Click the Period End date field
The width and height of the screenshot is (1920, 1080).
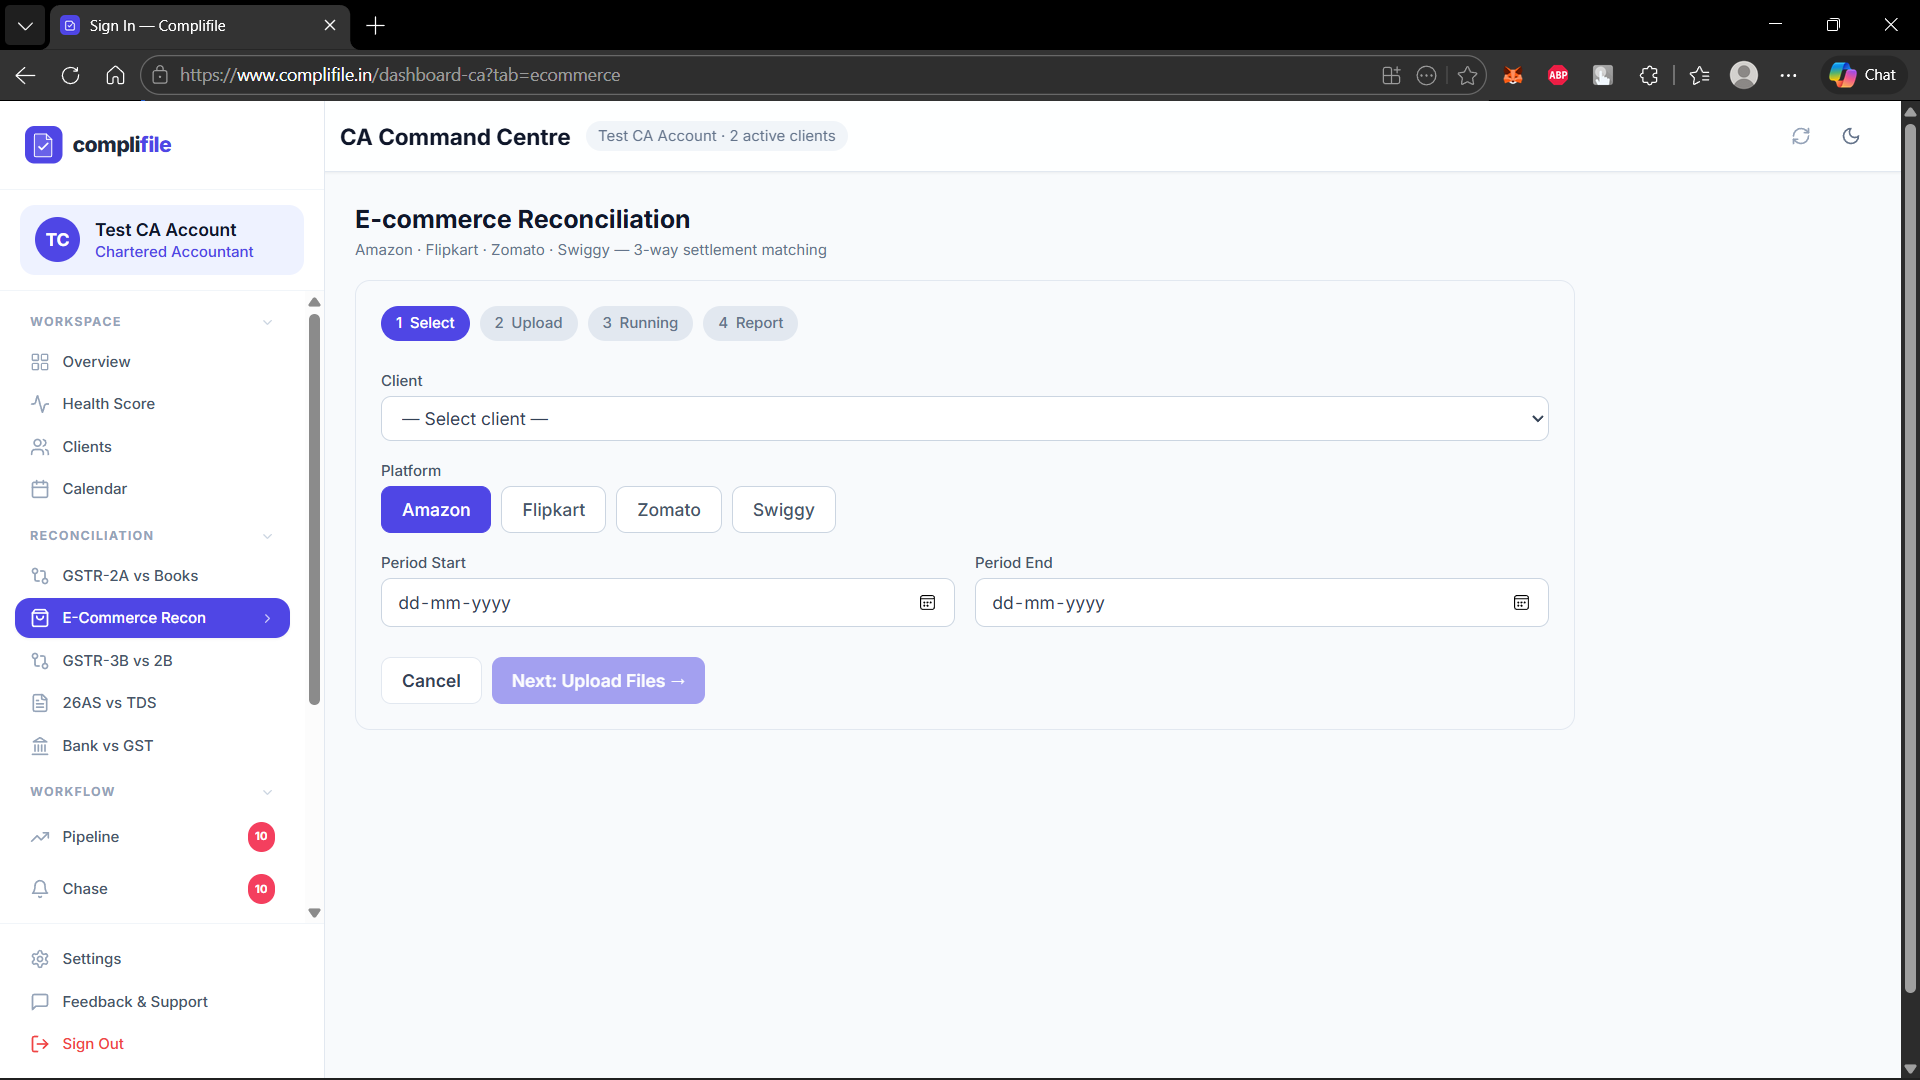point(1261,603)
